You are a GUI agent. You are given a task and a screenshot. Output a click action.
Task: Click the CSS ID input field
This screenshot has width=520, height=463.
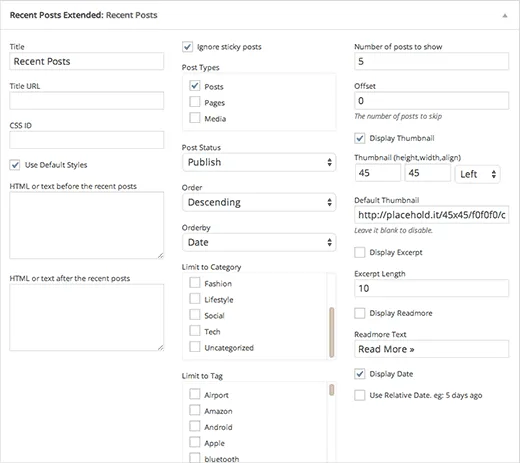(87, 140)
